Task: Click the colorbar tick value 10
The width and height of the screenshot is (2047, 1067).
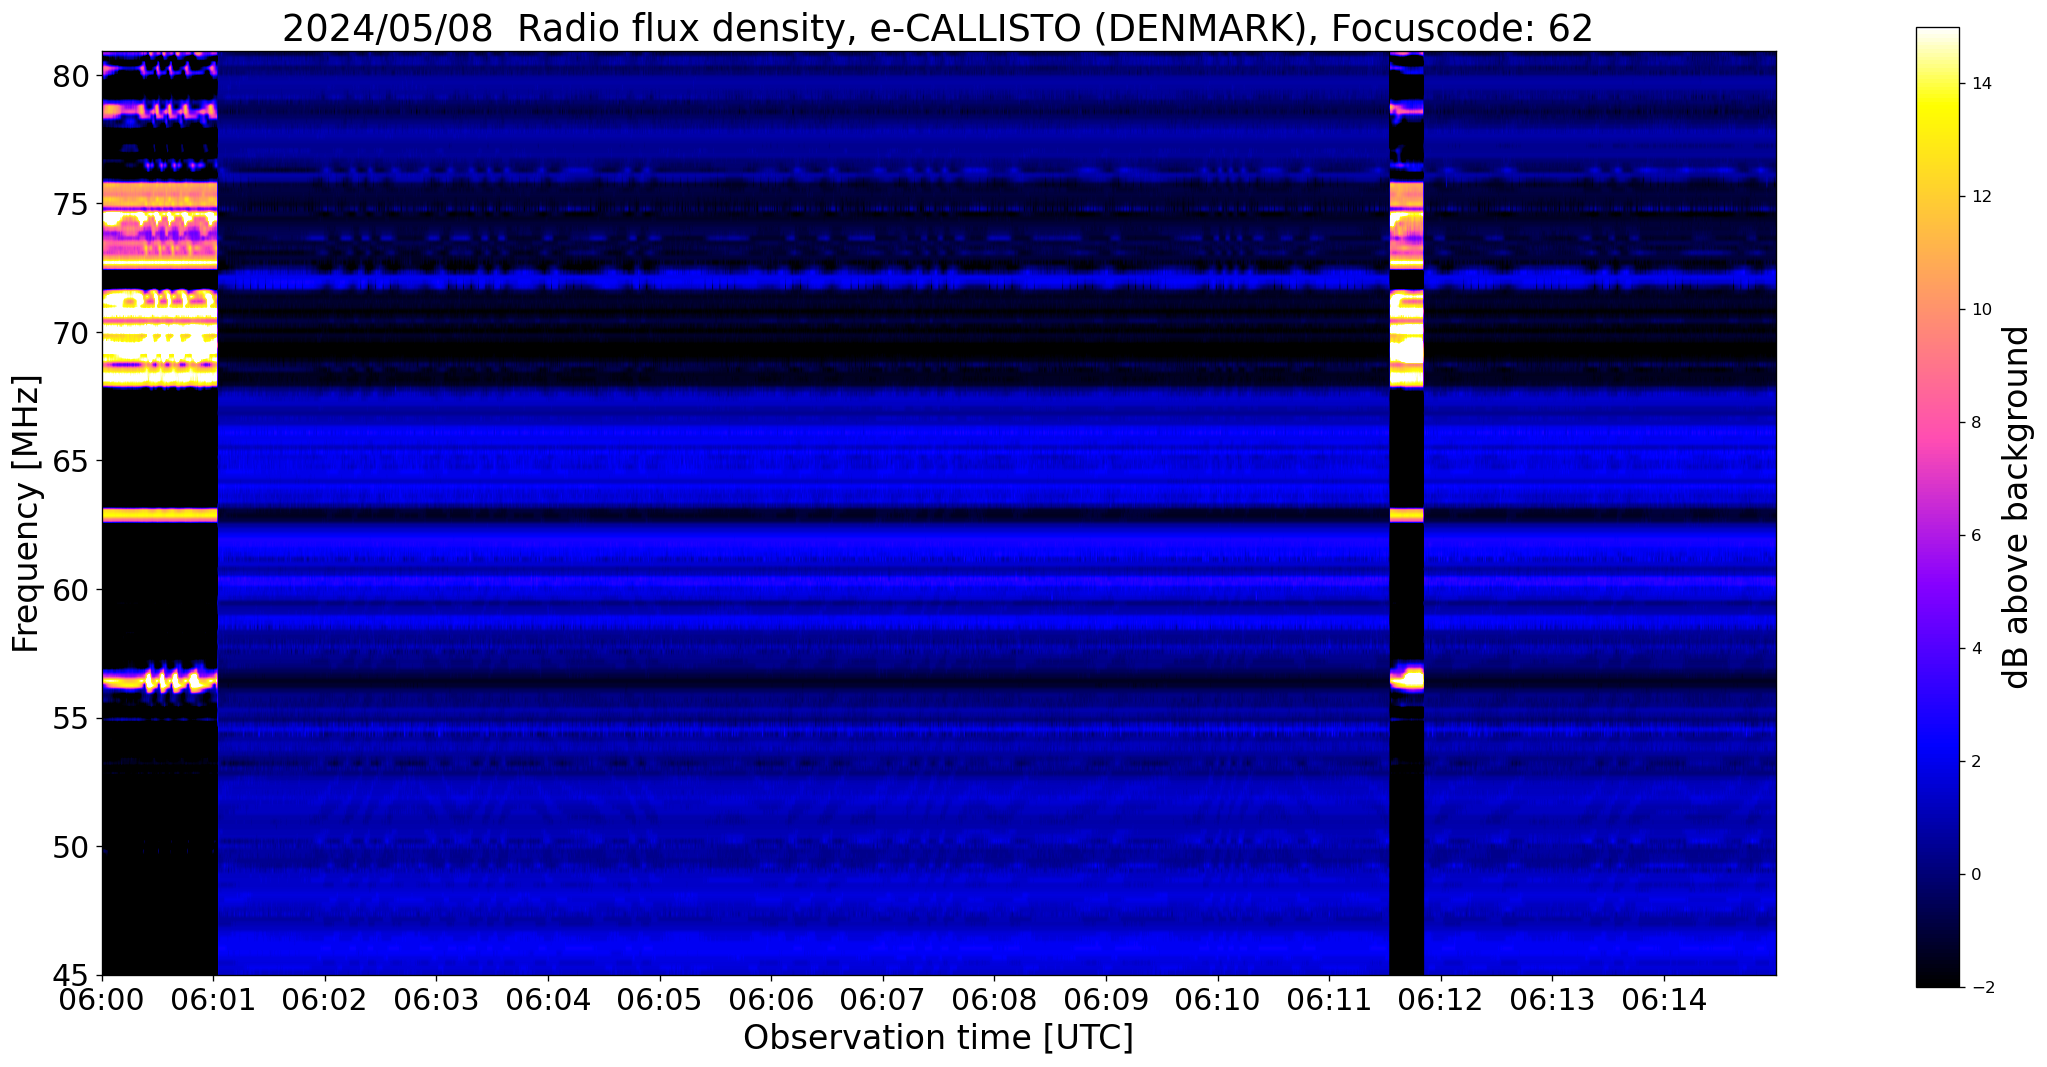Action: tap(1979, 310)
